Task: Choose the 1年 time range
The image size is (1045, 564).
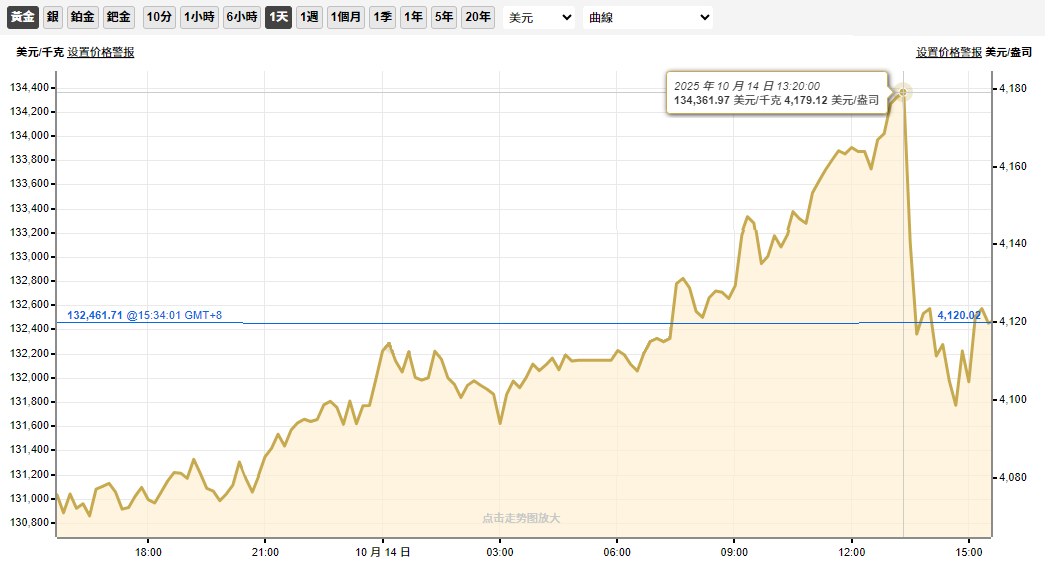Action: pyautogui.click(x=412, y=17)
